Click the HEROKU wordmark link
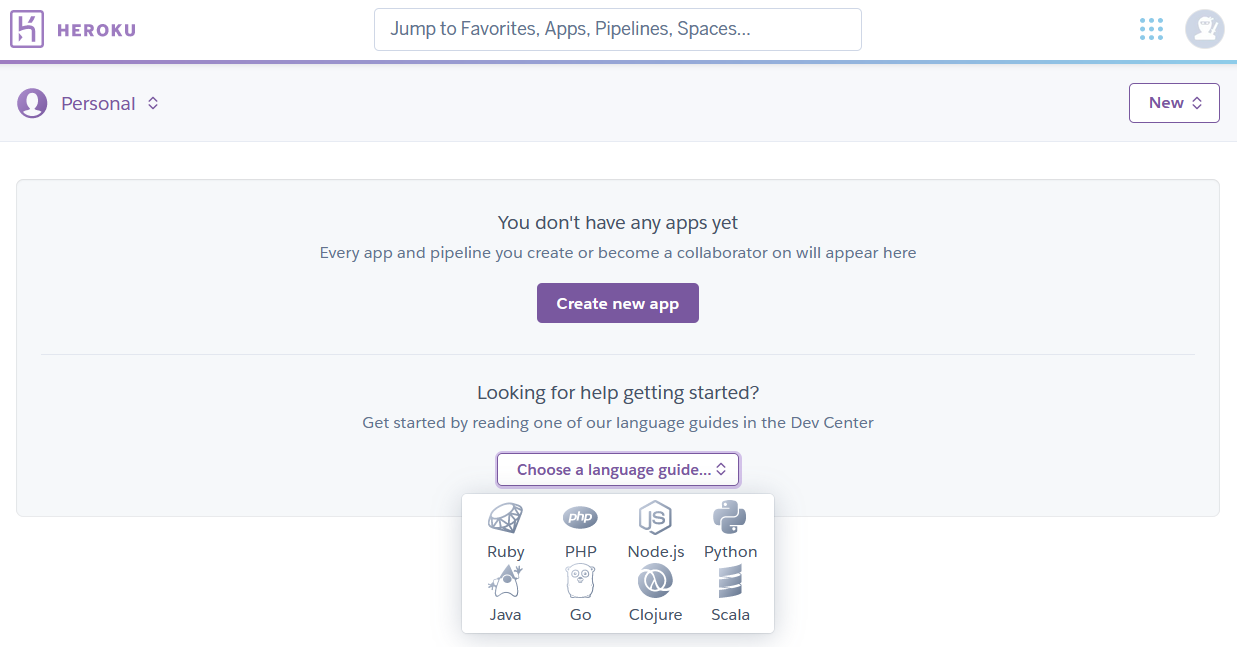This screenshot has height=647, width=1237. (96, 30)
